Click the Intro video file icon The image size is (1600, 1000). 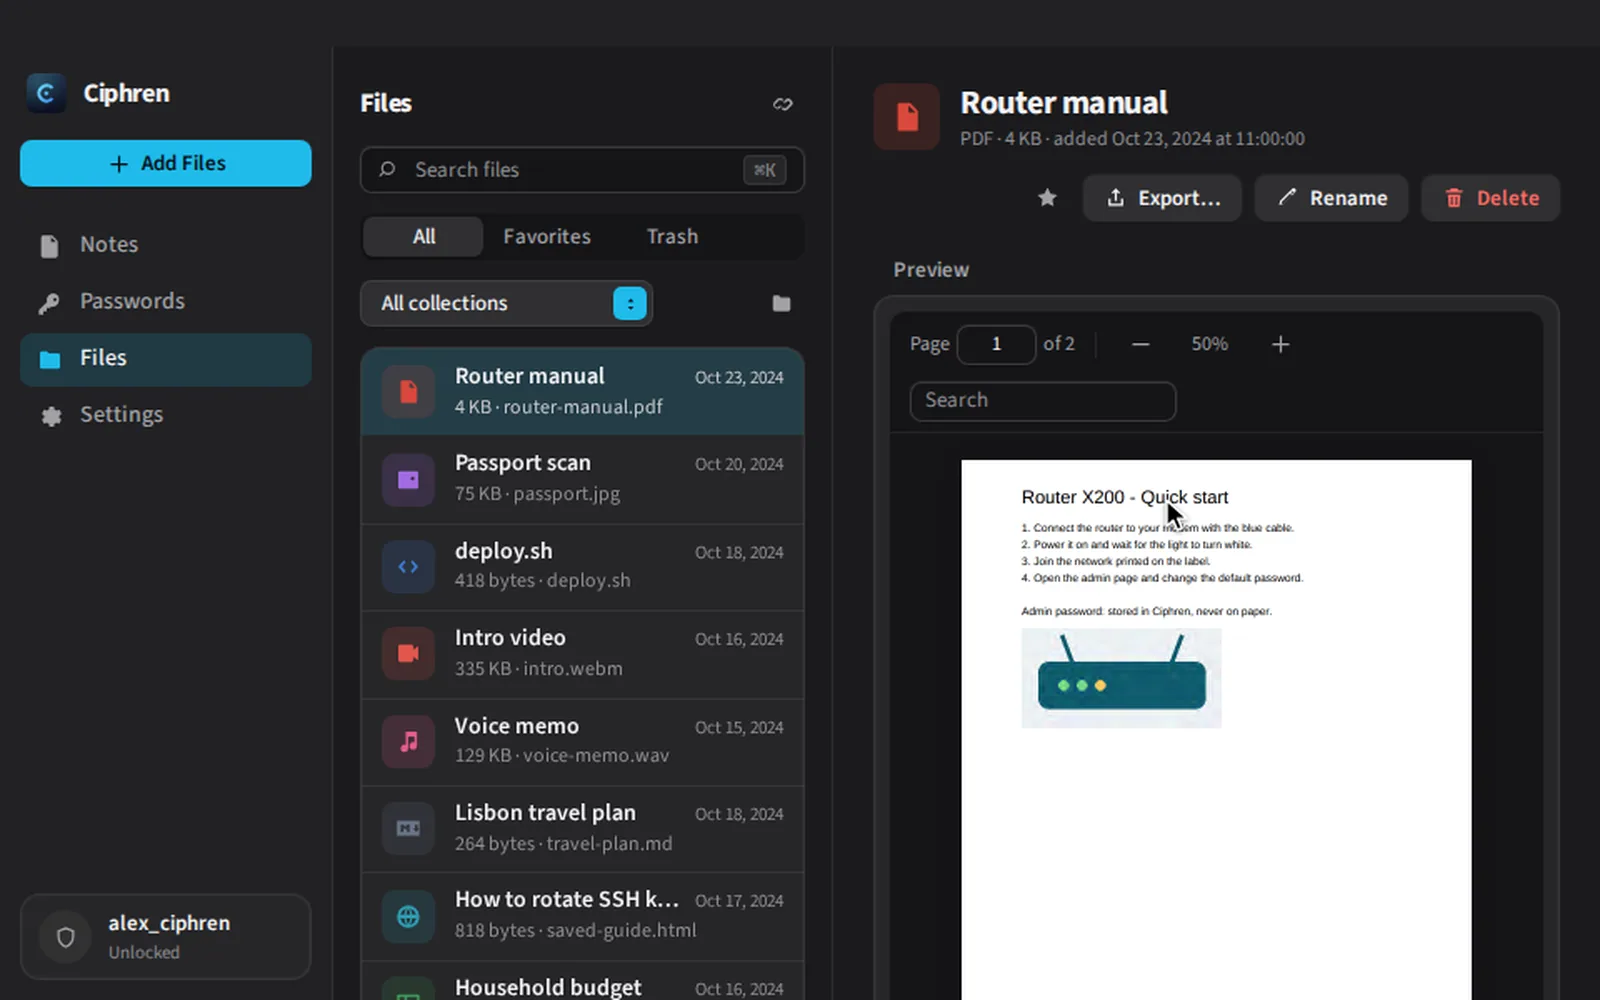(408, 654)
